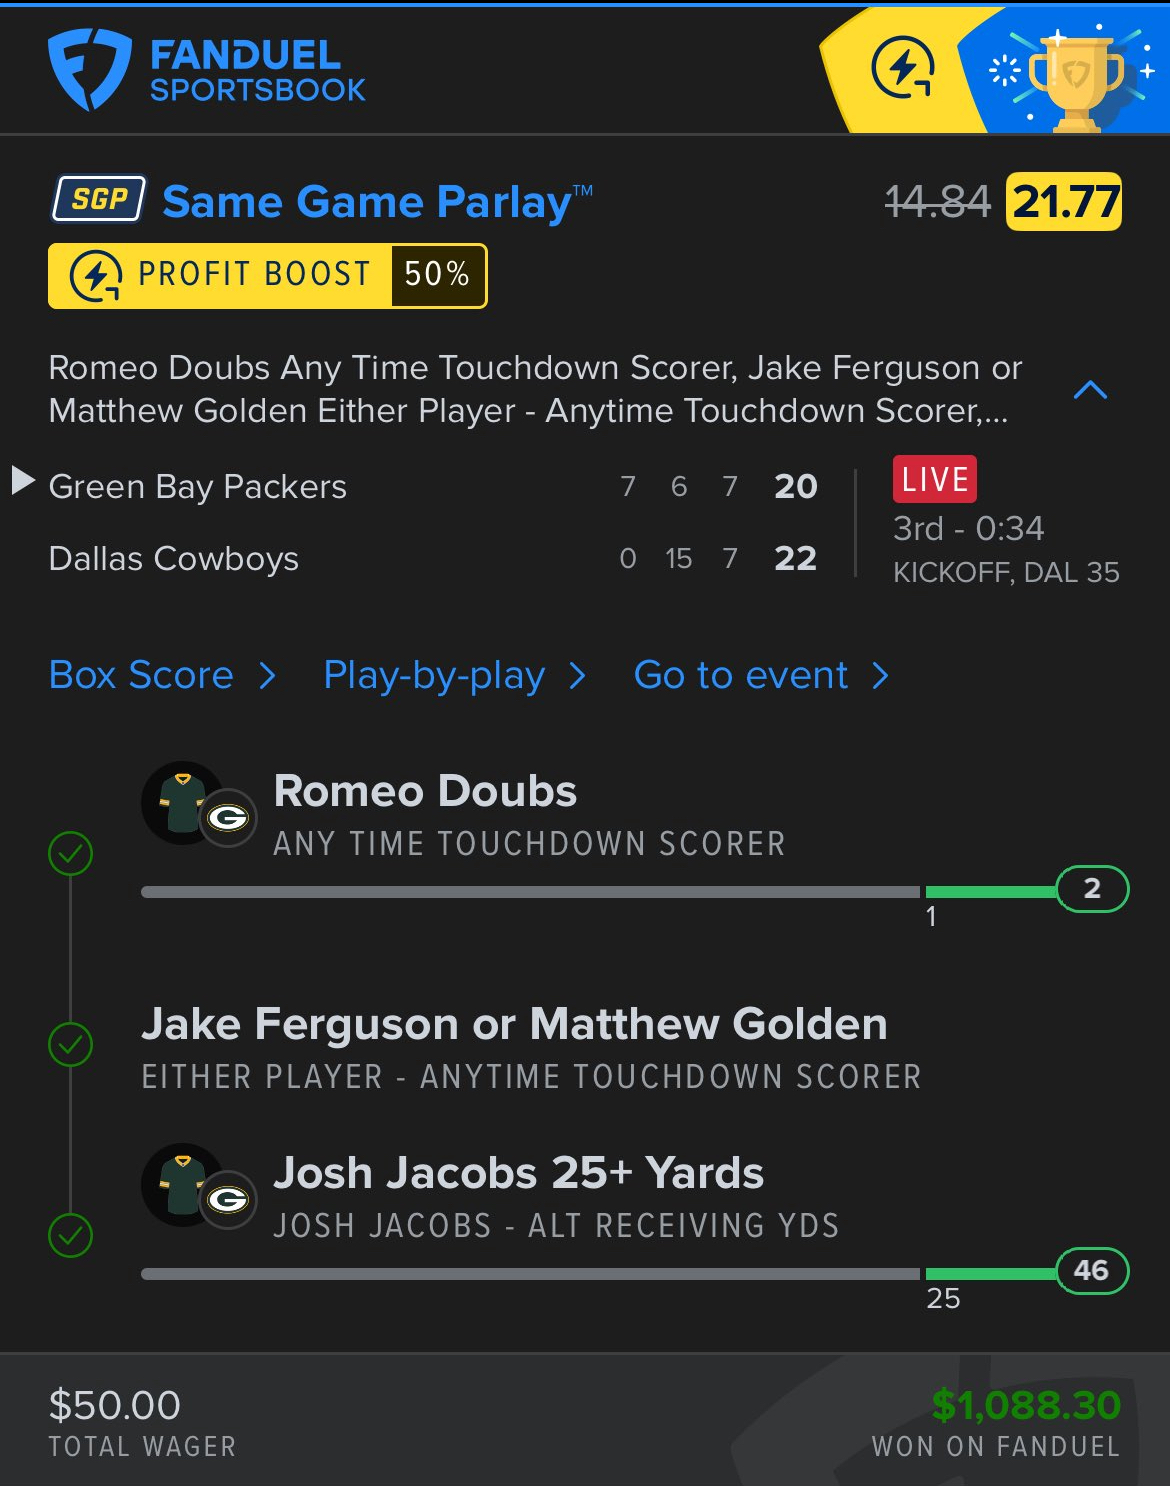Tap the Josh Jacobs leg checkmark
Viewport: 1170px width, 1486px height.
pos(71,1235)
